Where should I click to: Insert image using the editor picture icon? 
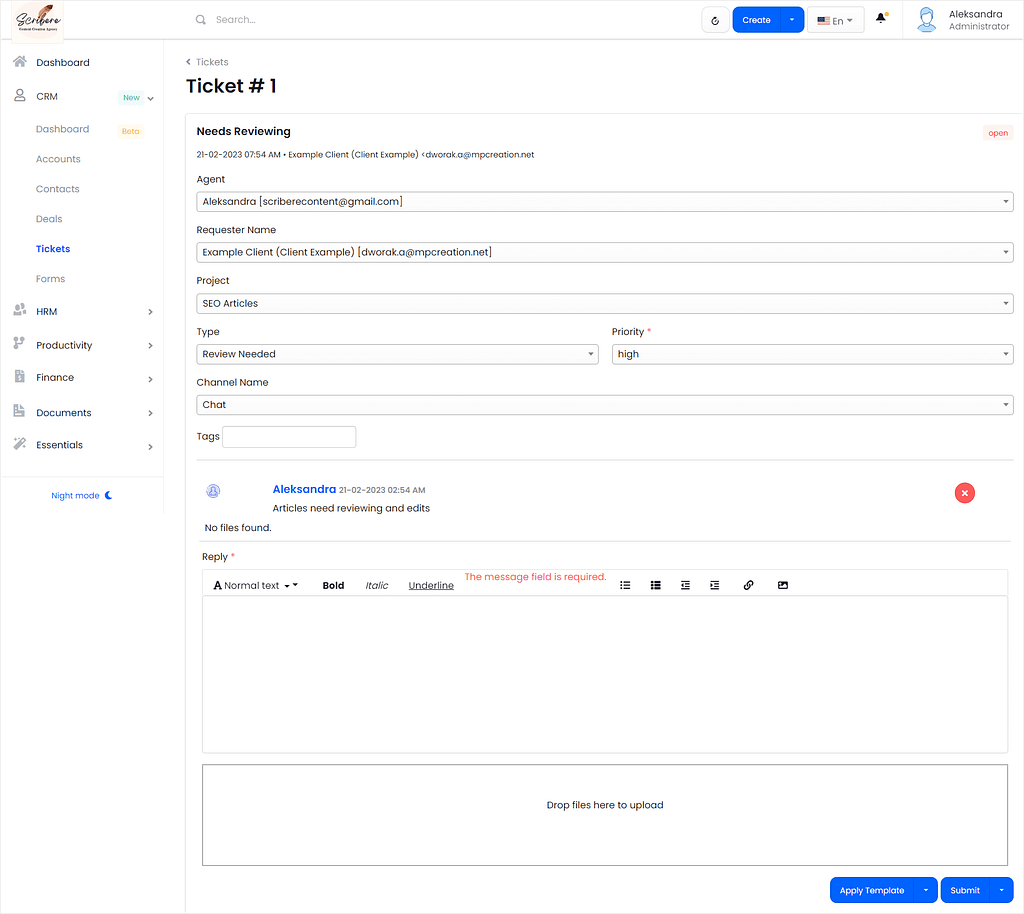[x=782, y=585]
